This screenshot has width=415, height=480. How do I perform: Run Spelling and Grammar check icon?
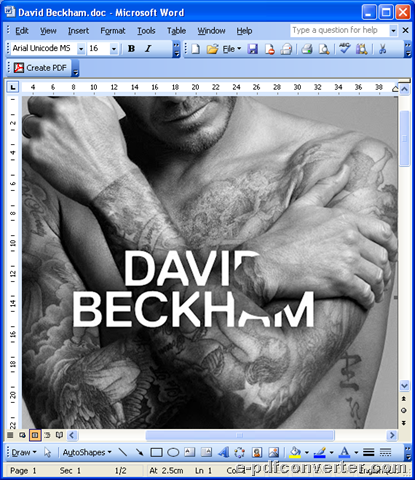pyautogui.click(x=344, y=49)
